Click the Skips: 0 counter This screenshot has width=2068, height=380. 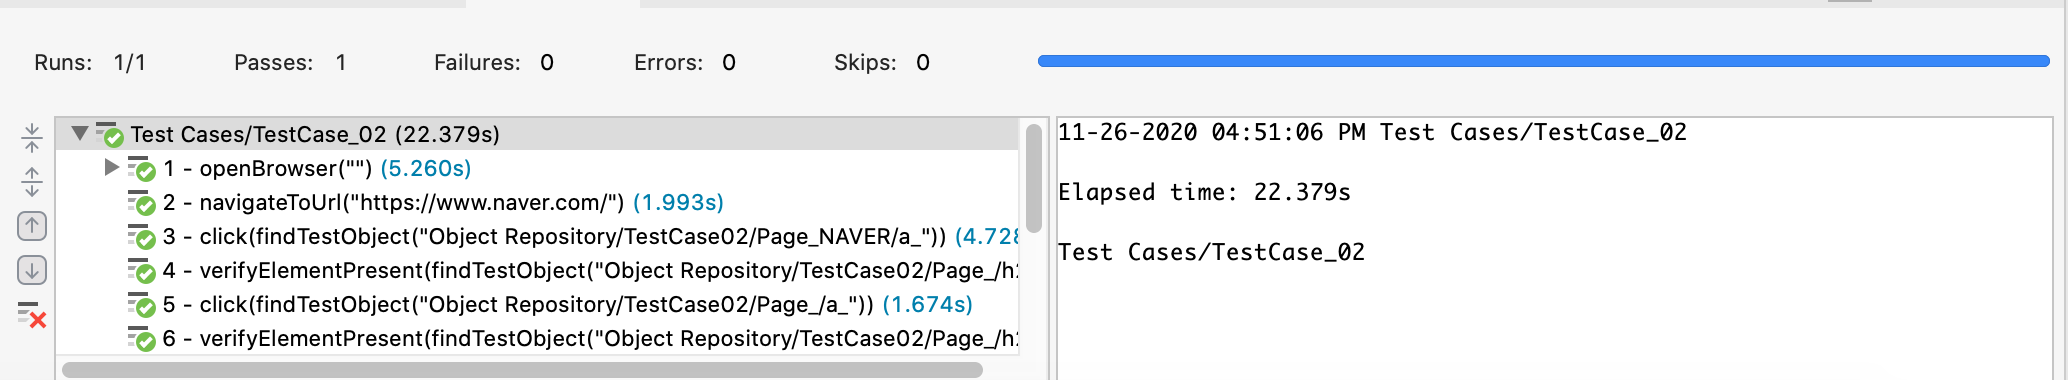click(x=882, y=62)
